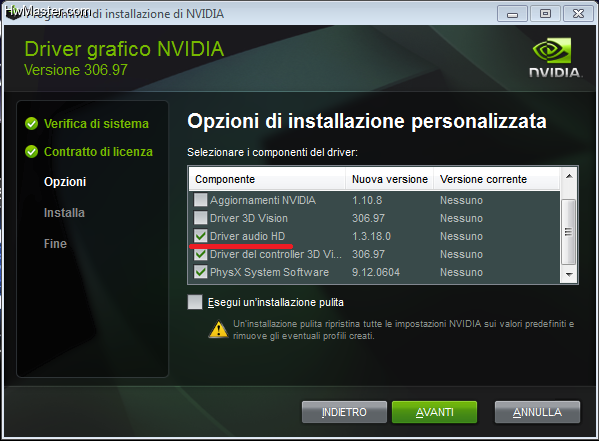
Task: Click the yellow warning triangle icon
Action: click(x=219, y=329)
